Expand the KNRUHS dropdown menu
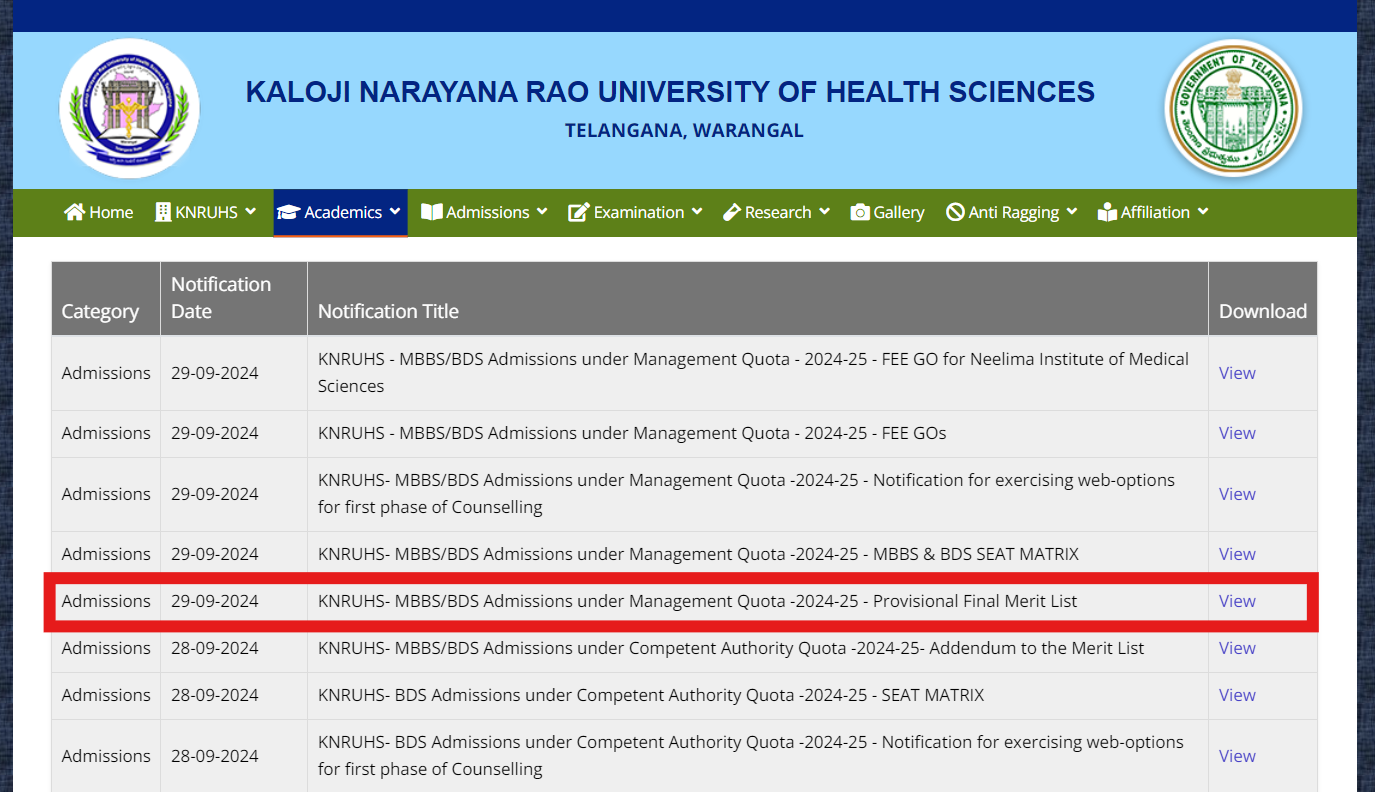The height and width of the screenshot is (792, 1375). [205, 211]
